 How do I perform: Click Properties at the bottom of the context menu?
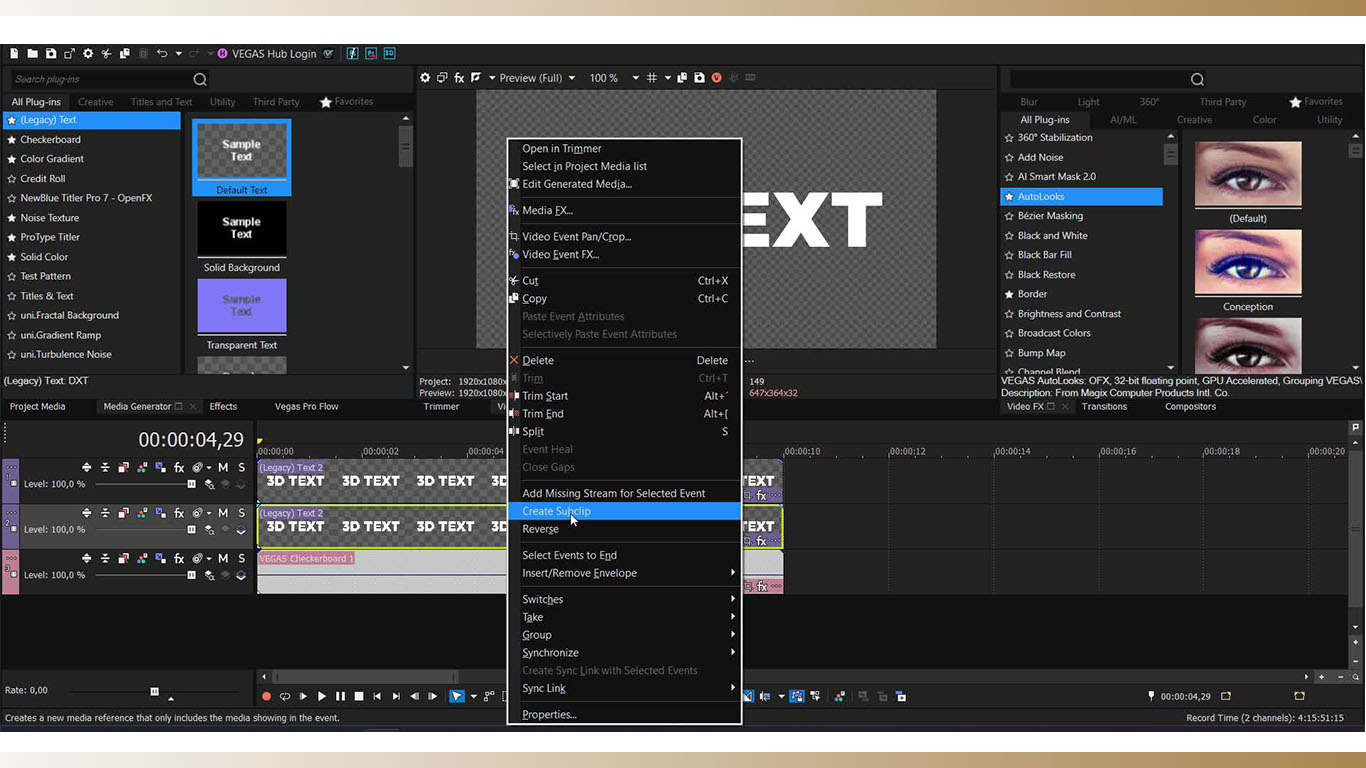click(550, 714)
